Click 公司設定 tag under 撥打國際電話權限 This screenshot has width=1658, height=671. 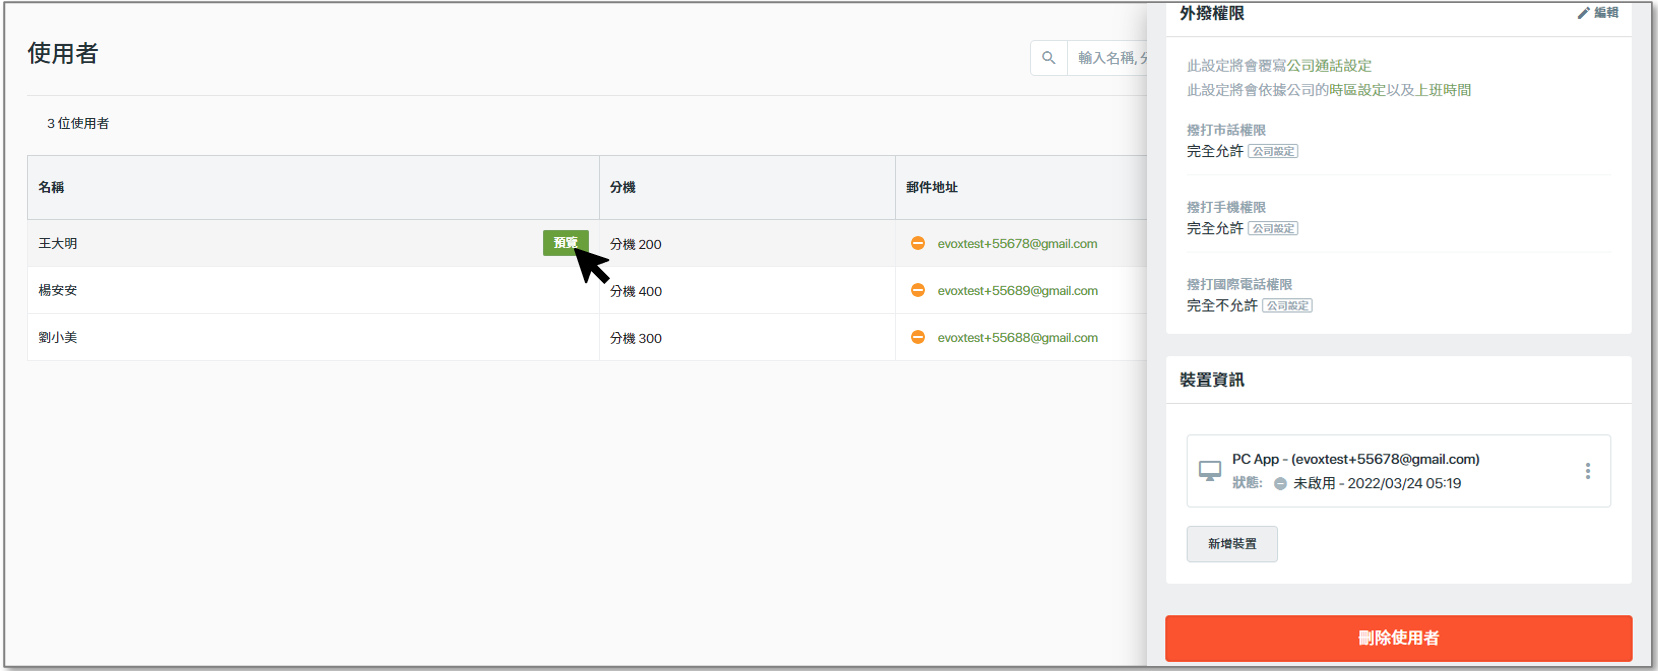click(x=1287, y=306)
